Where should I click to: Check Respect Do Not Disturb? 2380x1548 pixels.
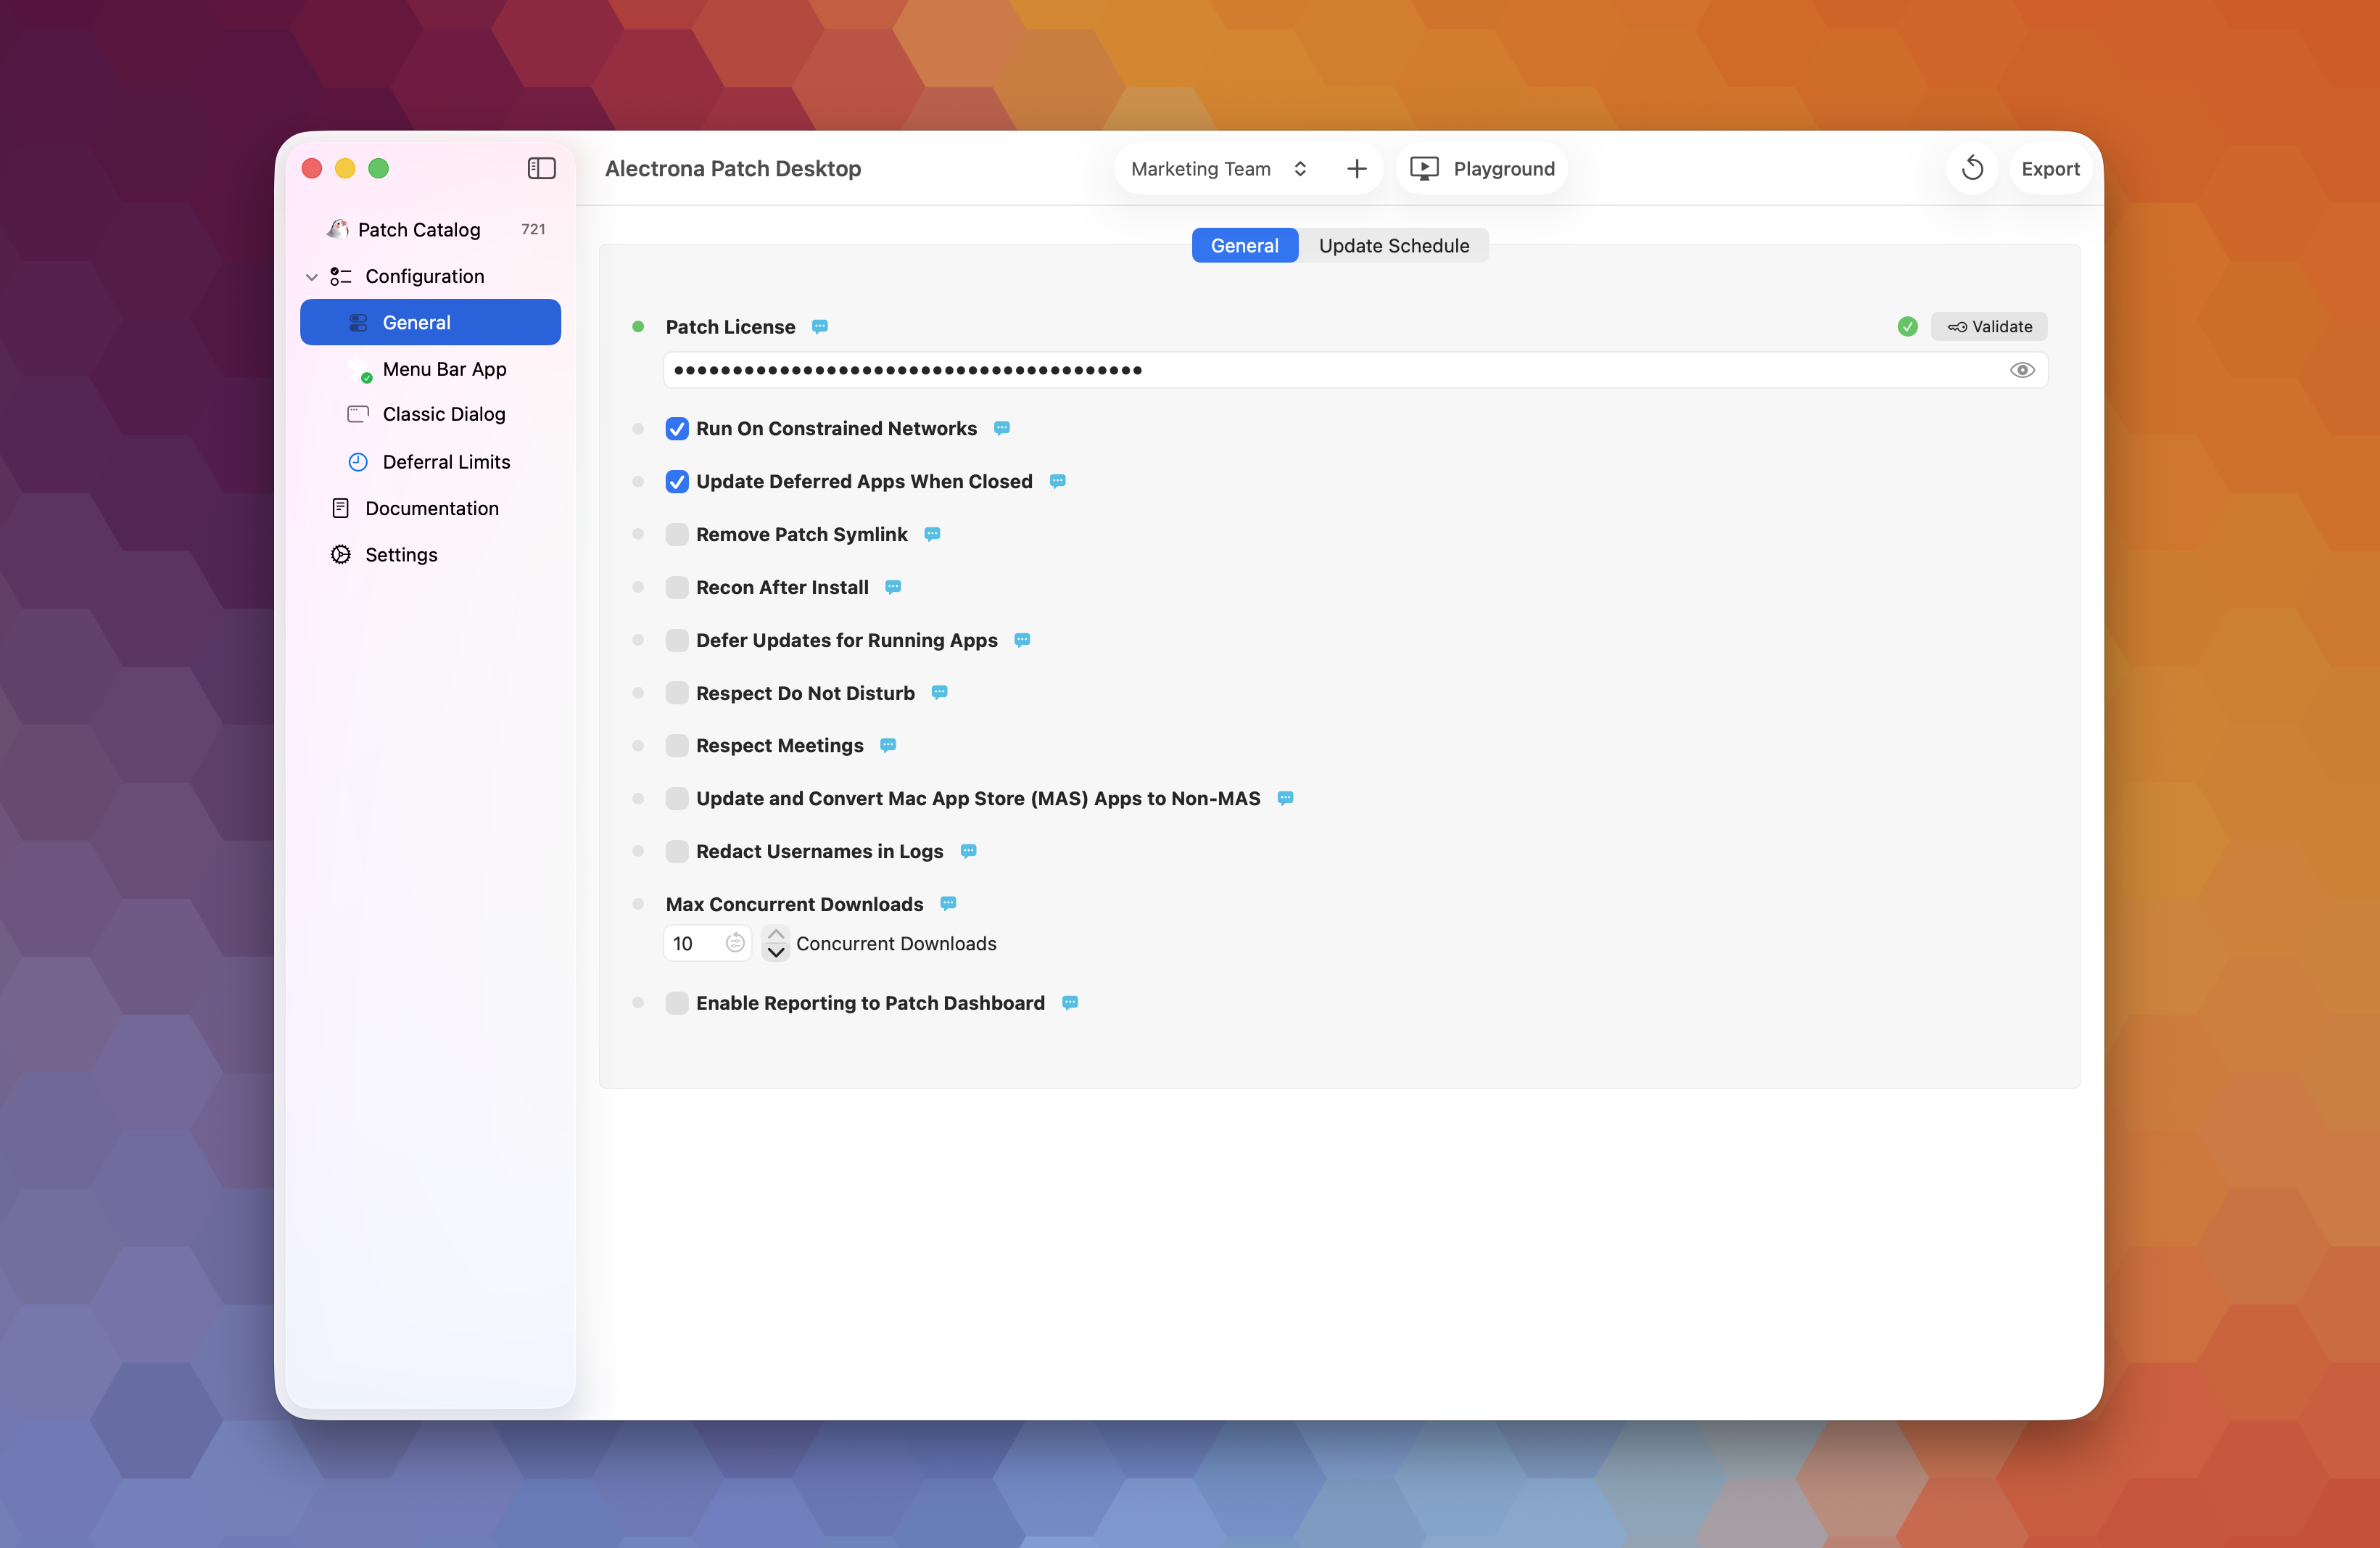point(677,692)
